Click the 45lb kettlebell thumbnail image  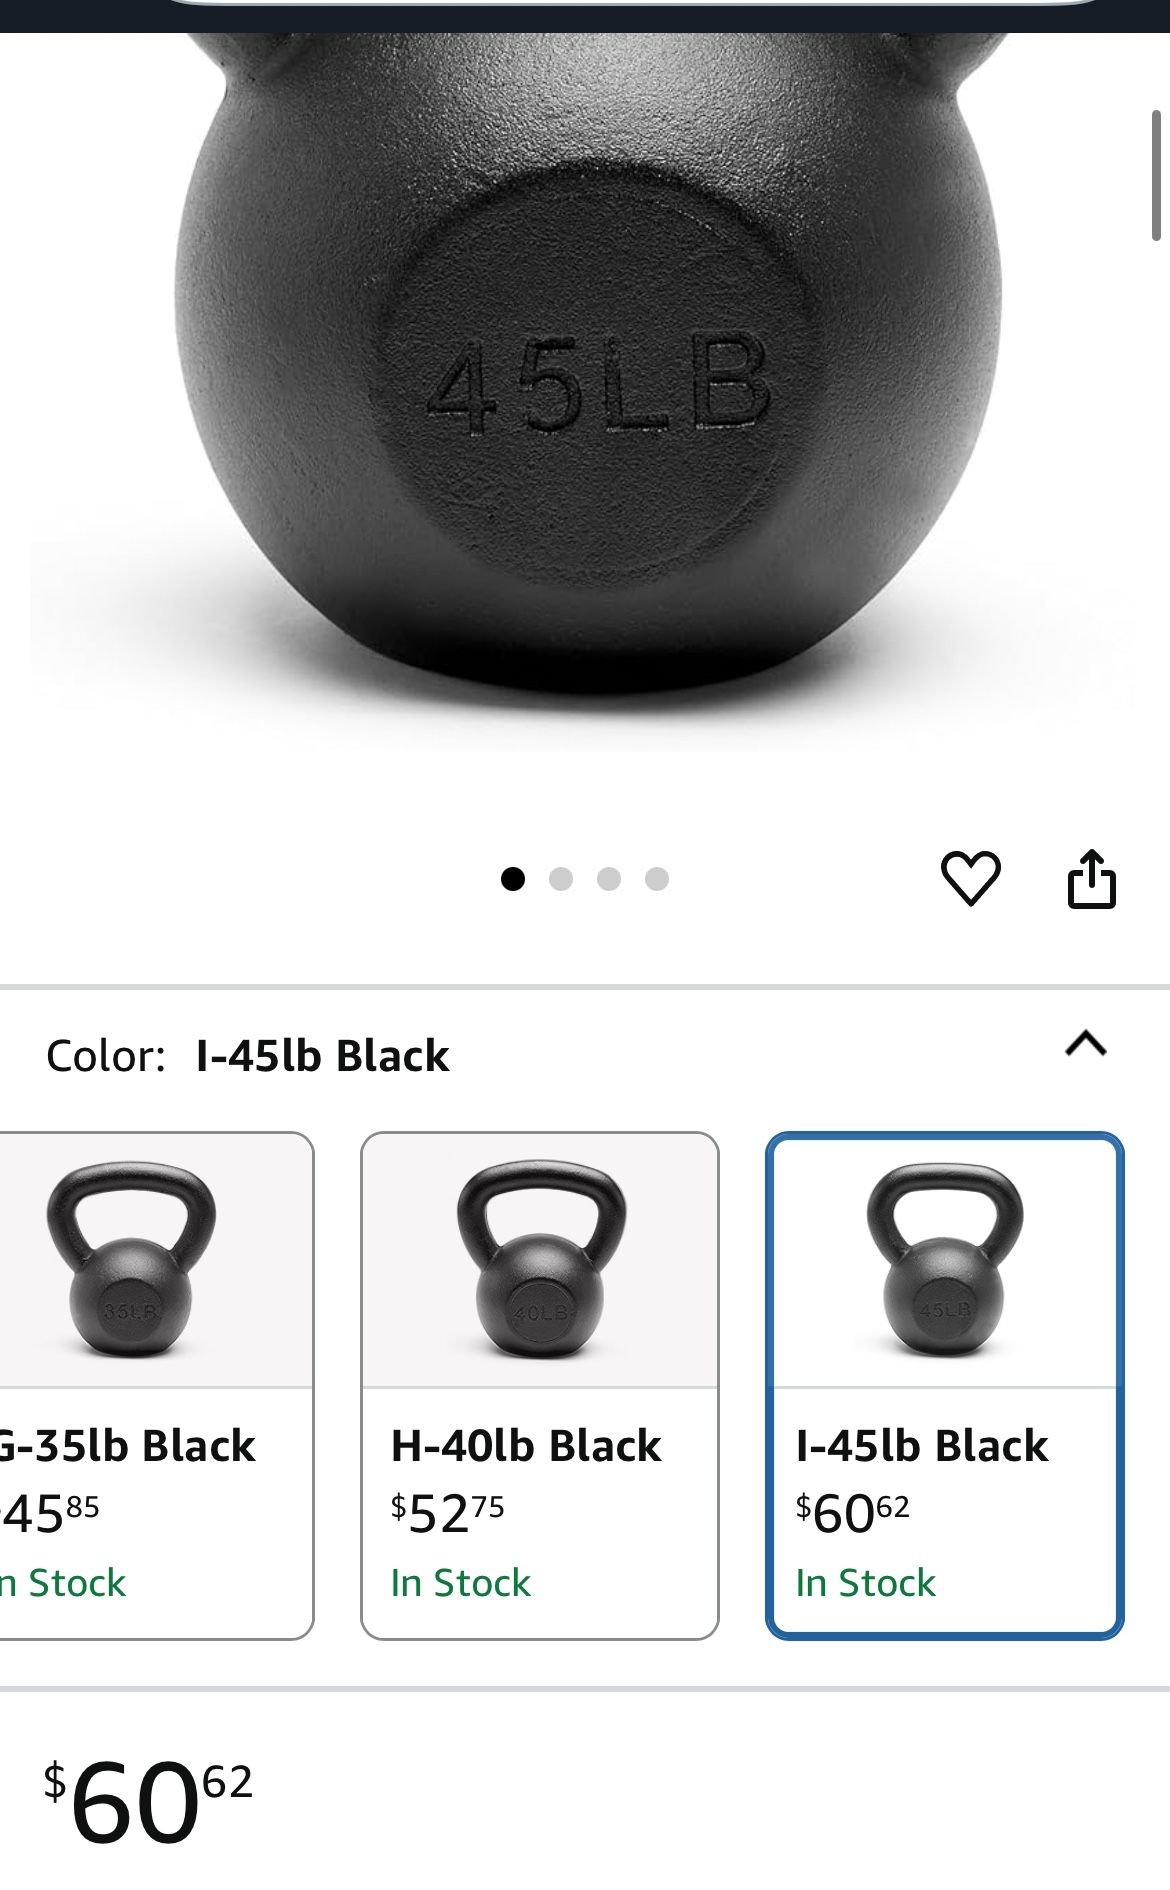[x=945, y=1259]
